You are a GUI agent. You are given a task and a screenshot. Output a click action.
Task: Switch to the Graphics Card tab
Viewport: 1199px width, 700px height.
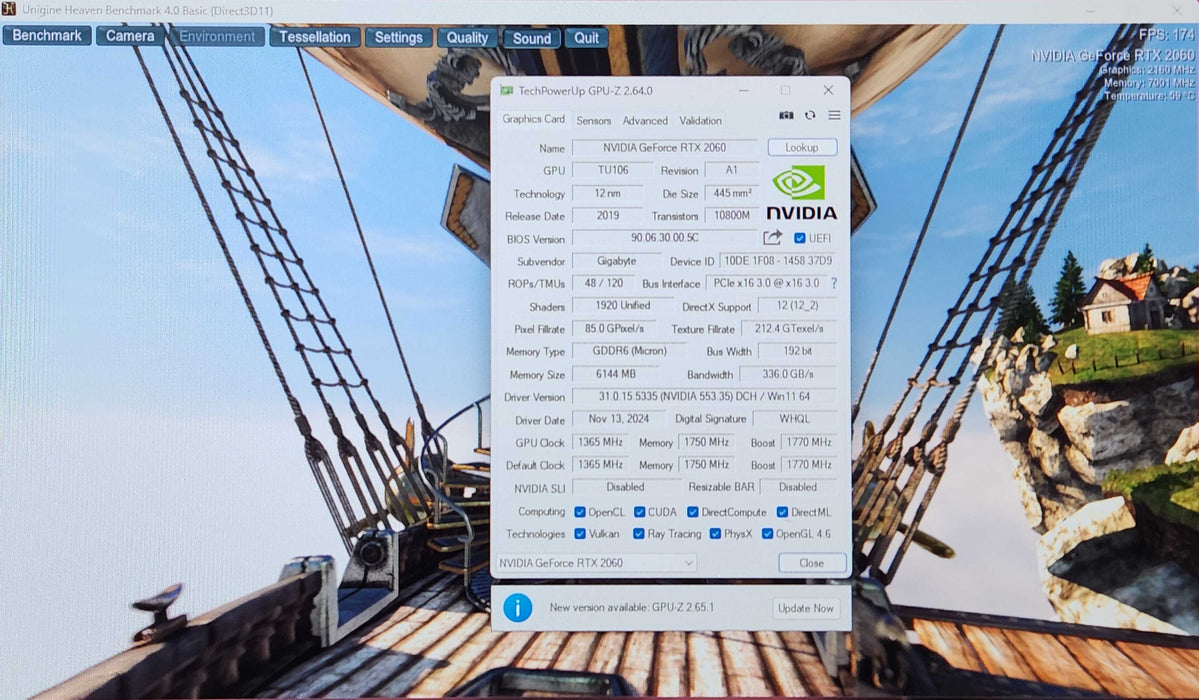[x=533, y=119]
